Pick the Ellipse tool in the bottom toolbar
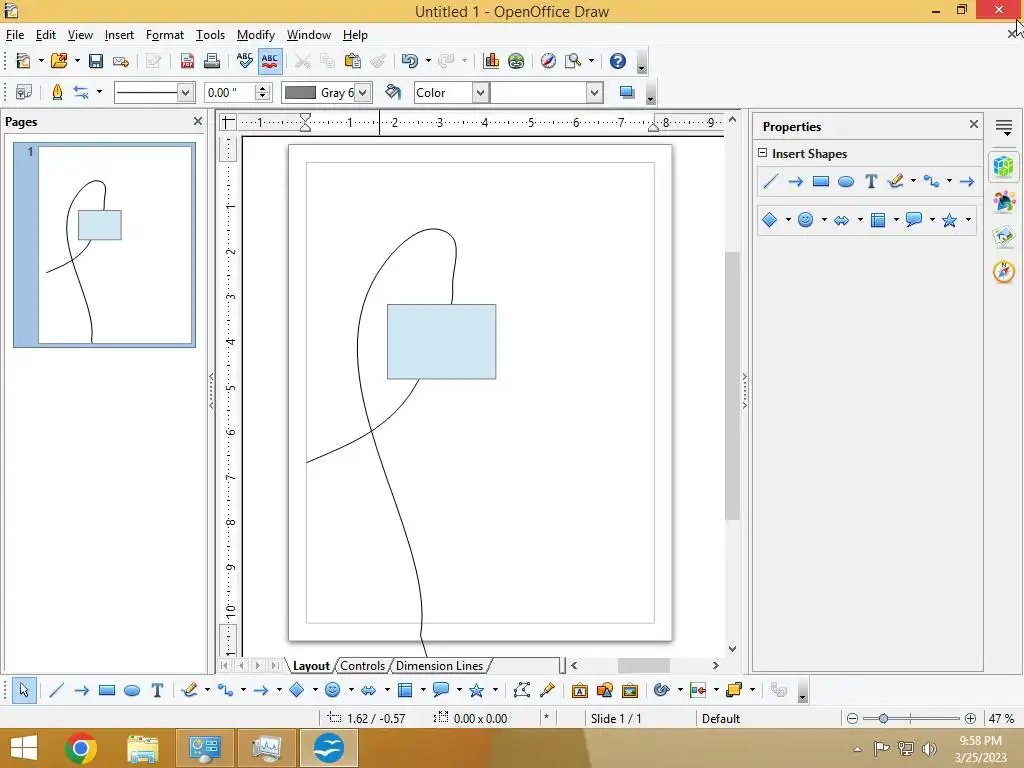The height and width of the screenshot is (768, 1024). click(x=131, y=690)
